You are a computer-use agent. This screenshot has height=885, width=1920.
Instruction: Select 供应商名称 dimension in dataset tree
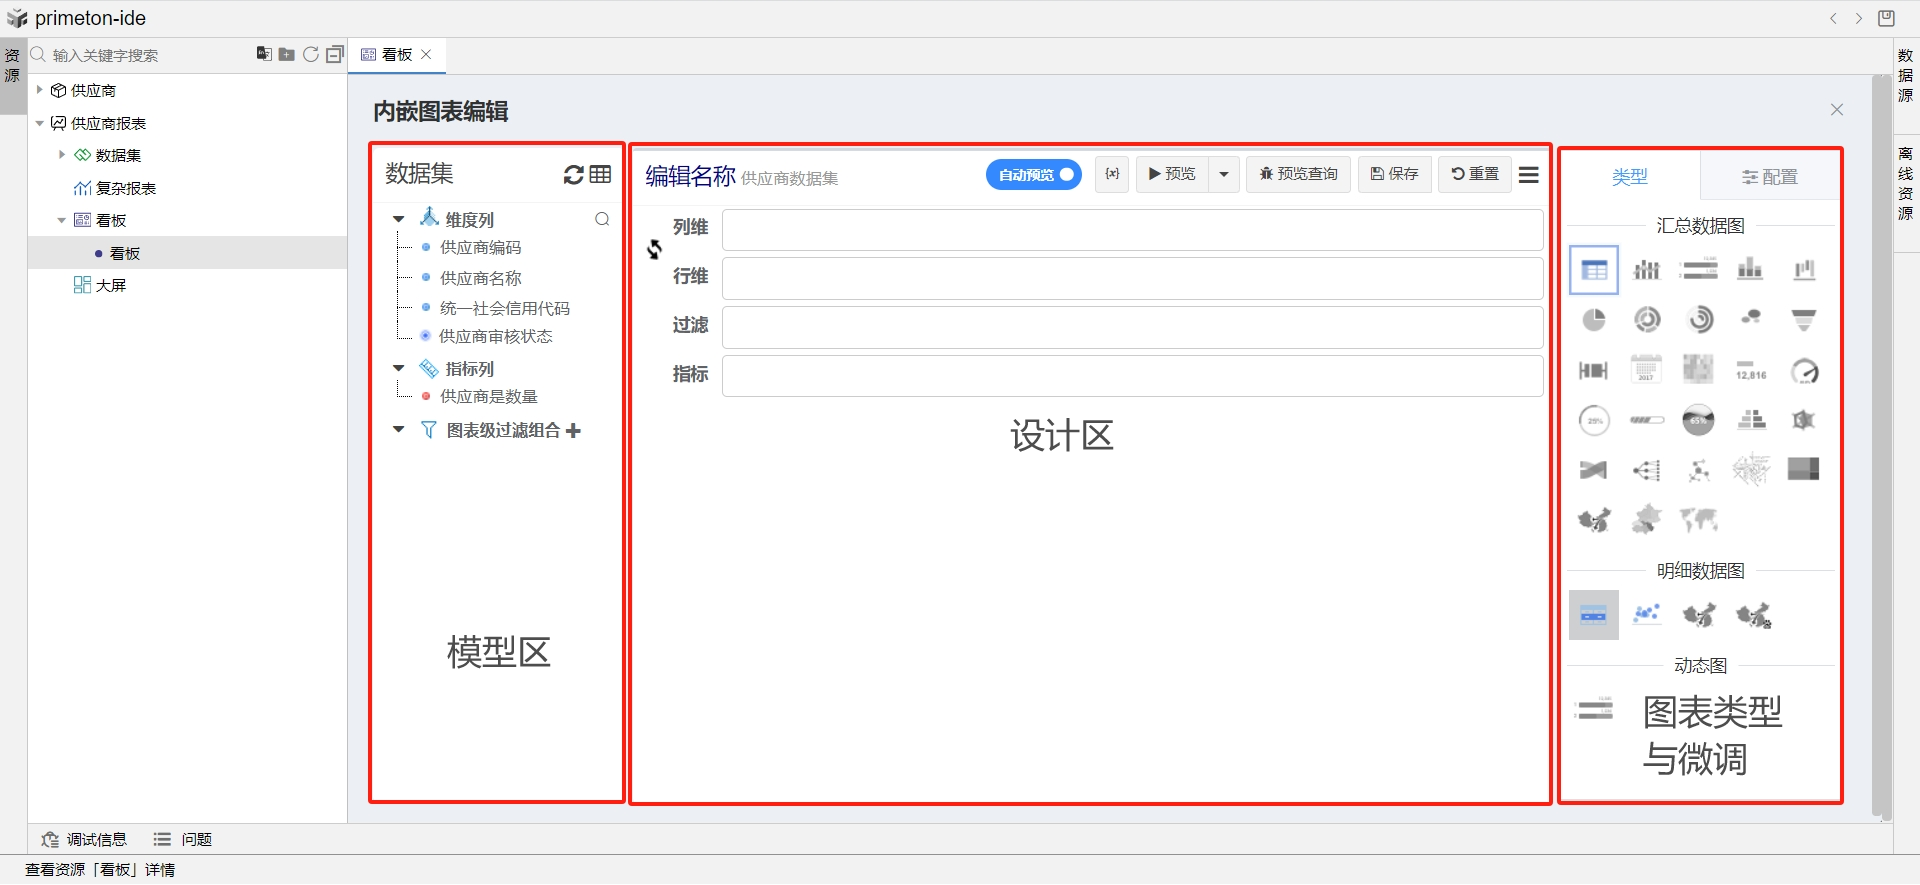[481, 278]
